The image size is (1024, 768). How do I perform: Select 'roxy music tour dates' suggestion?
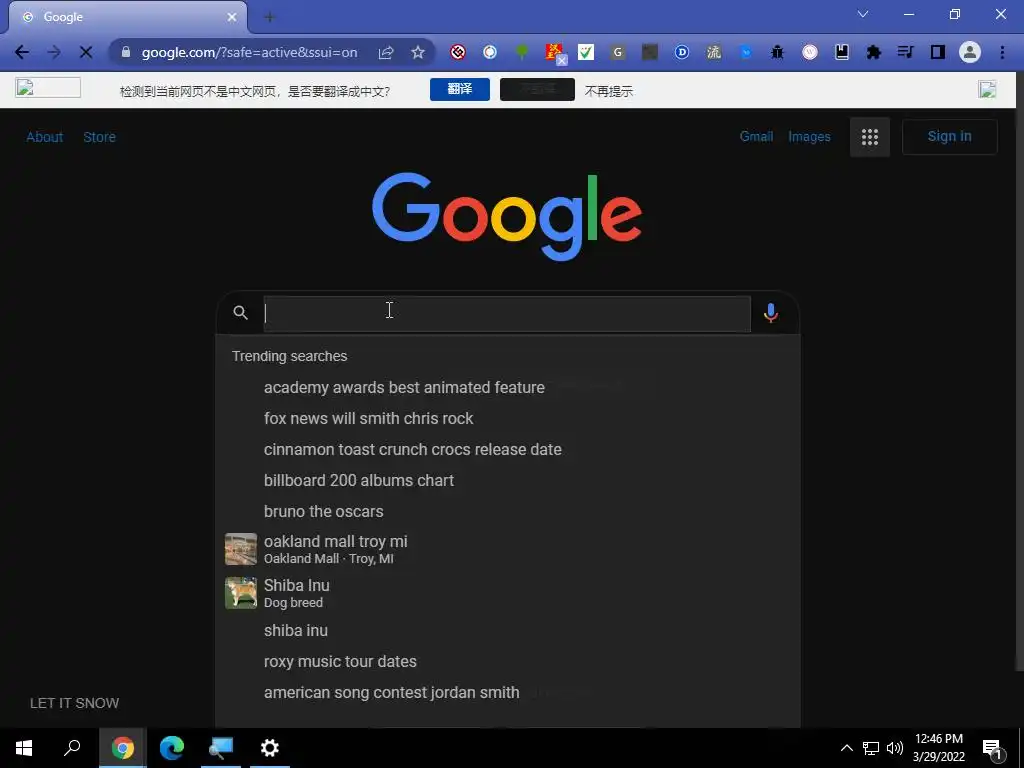507,662
